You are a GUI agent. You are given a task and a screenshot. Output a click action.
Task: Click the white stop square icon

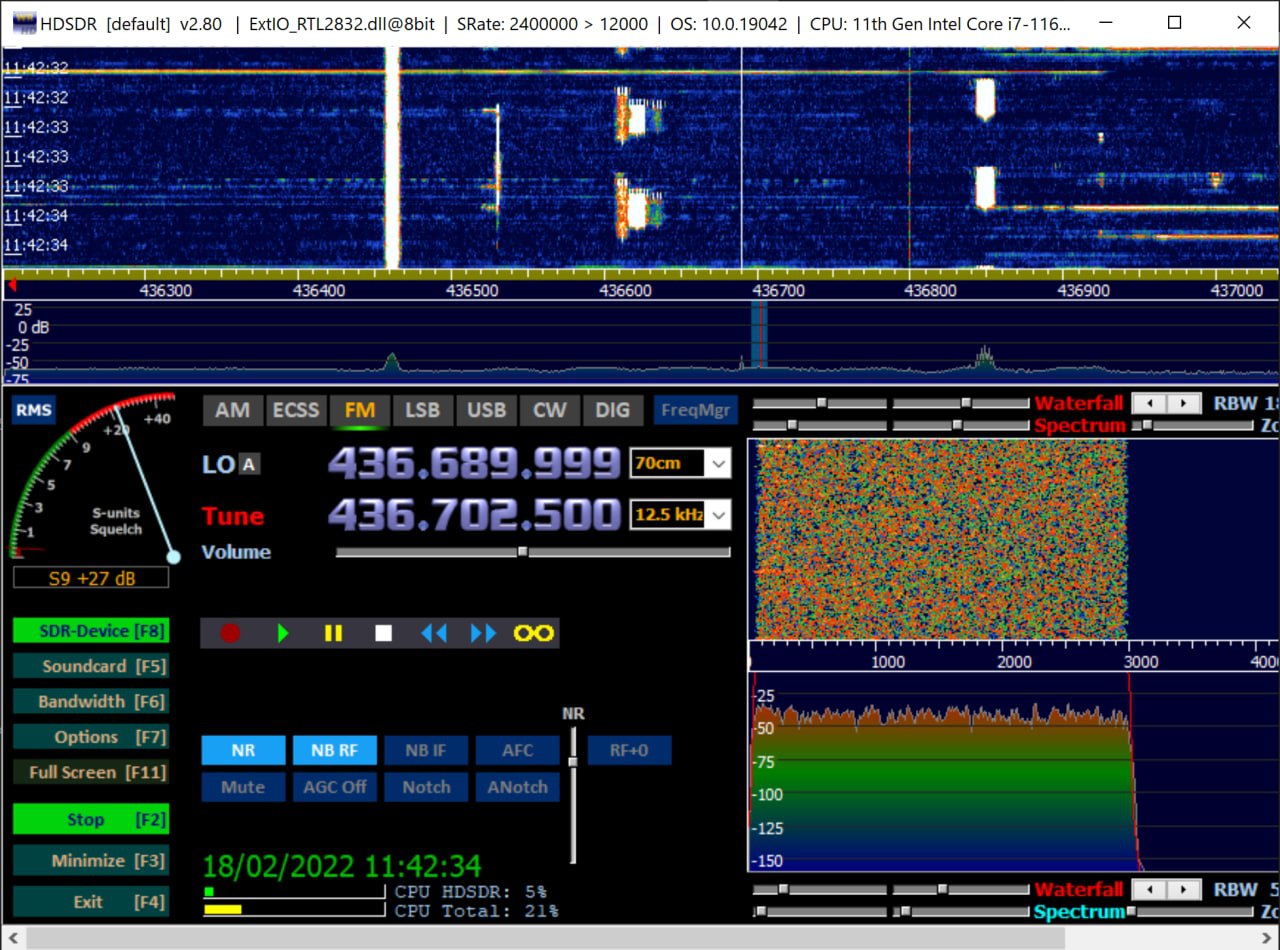click(383, 633)
